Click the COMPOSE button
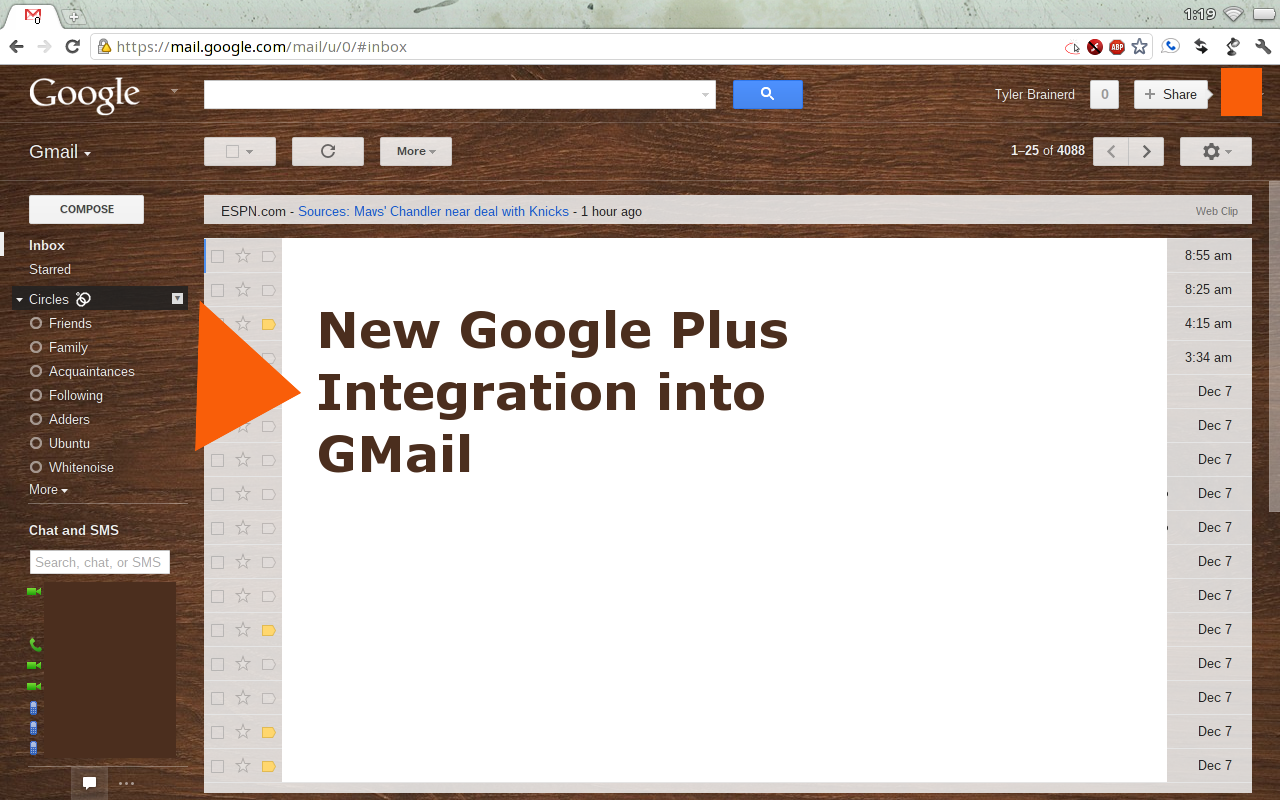 click(x=87, y=209)
